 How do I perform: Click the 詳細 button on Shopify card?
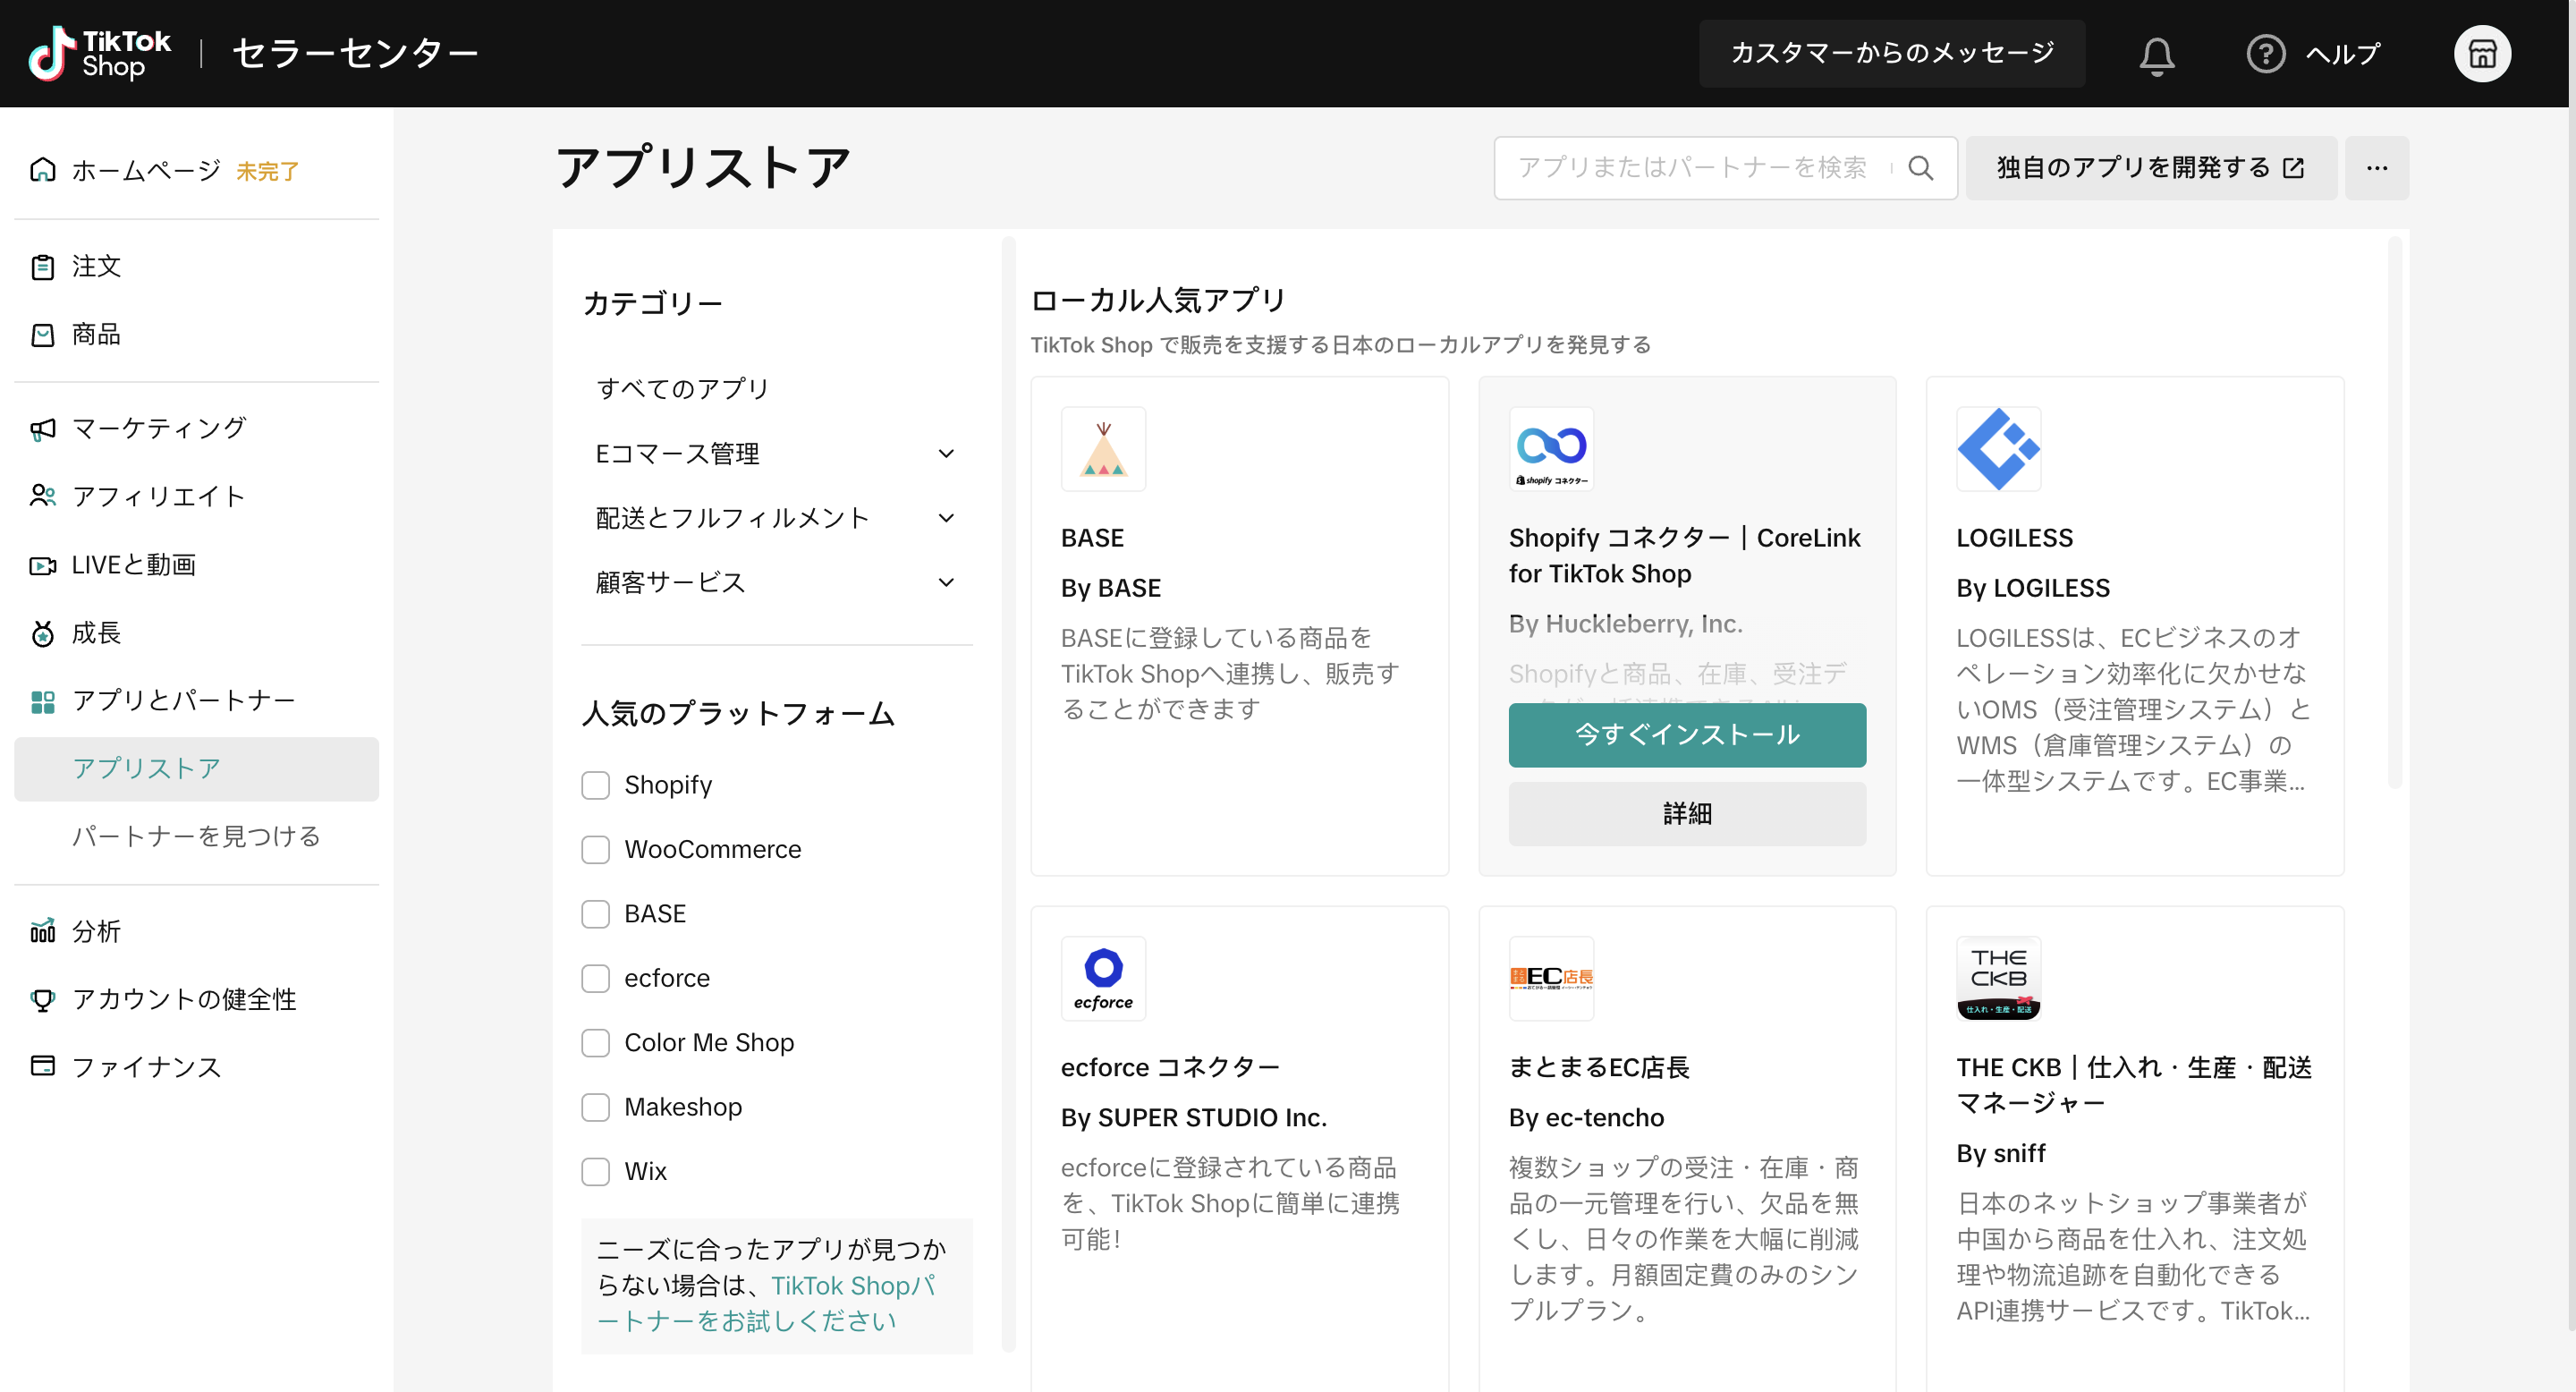point(1687,814)
